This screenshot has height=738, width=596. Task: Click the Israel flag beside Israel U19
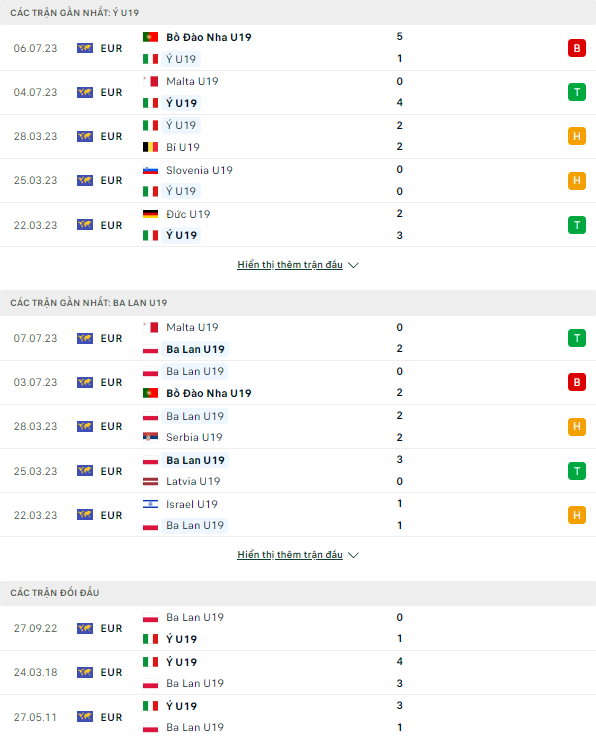pyautogui.click(x=150, y=504)
